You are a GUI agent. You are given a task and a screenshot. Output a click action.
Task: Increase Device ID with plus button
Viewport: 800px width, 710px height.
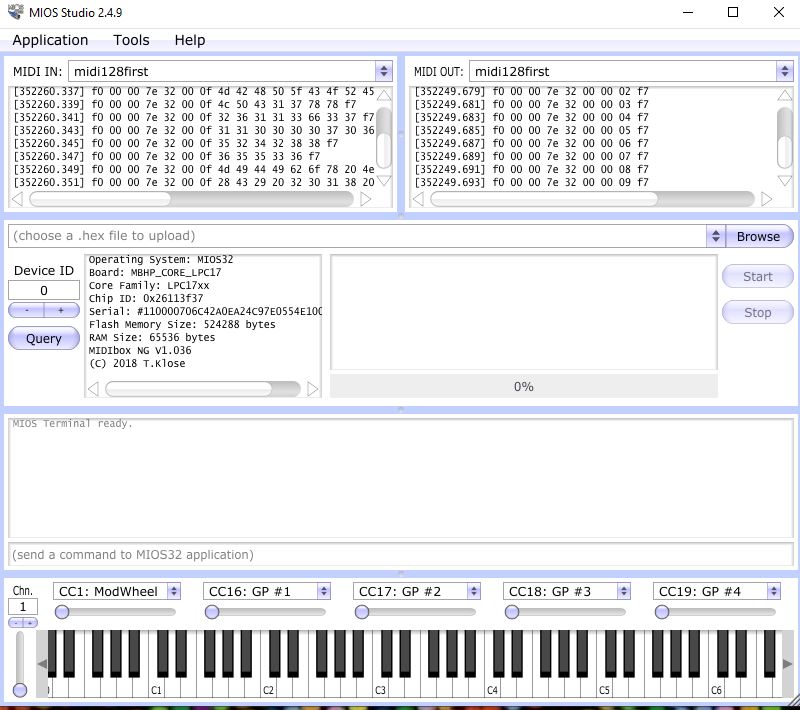point(62,310)
